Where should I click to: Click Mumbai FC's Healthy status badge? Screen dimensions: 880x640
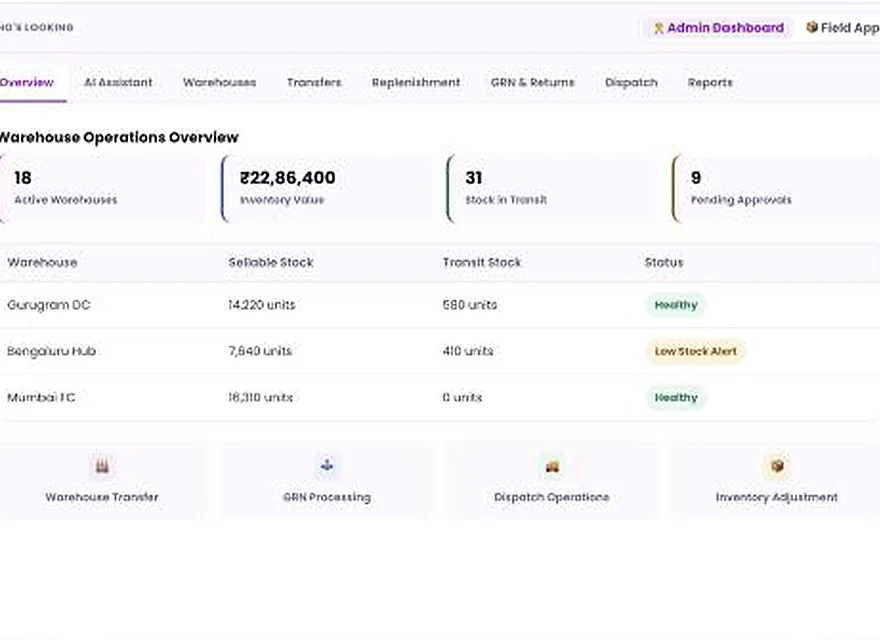pos(676,397)
